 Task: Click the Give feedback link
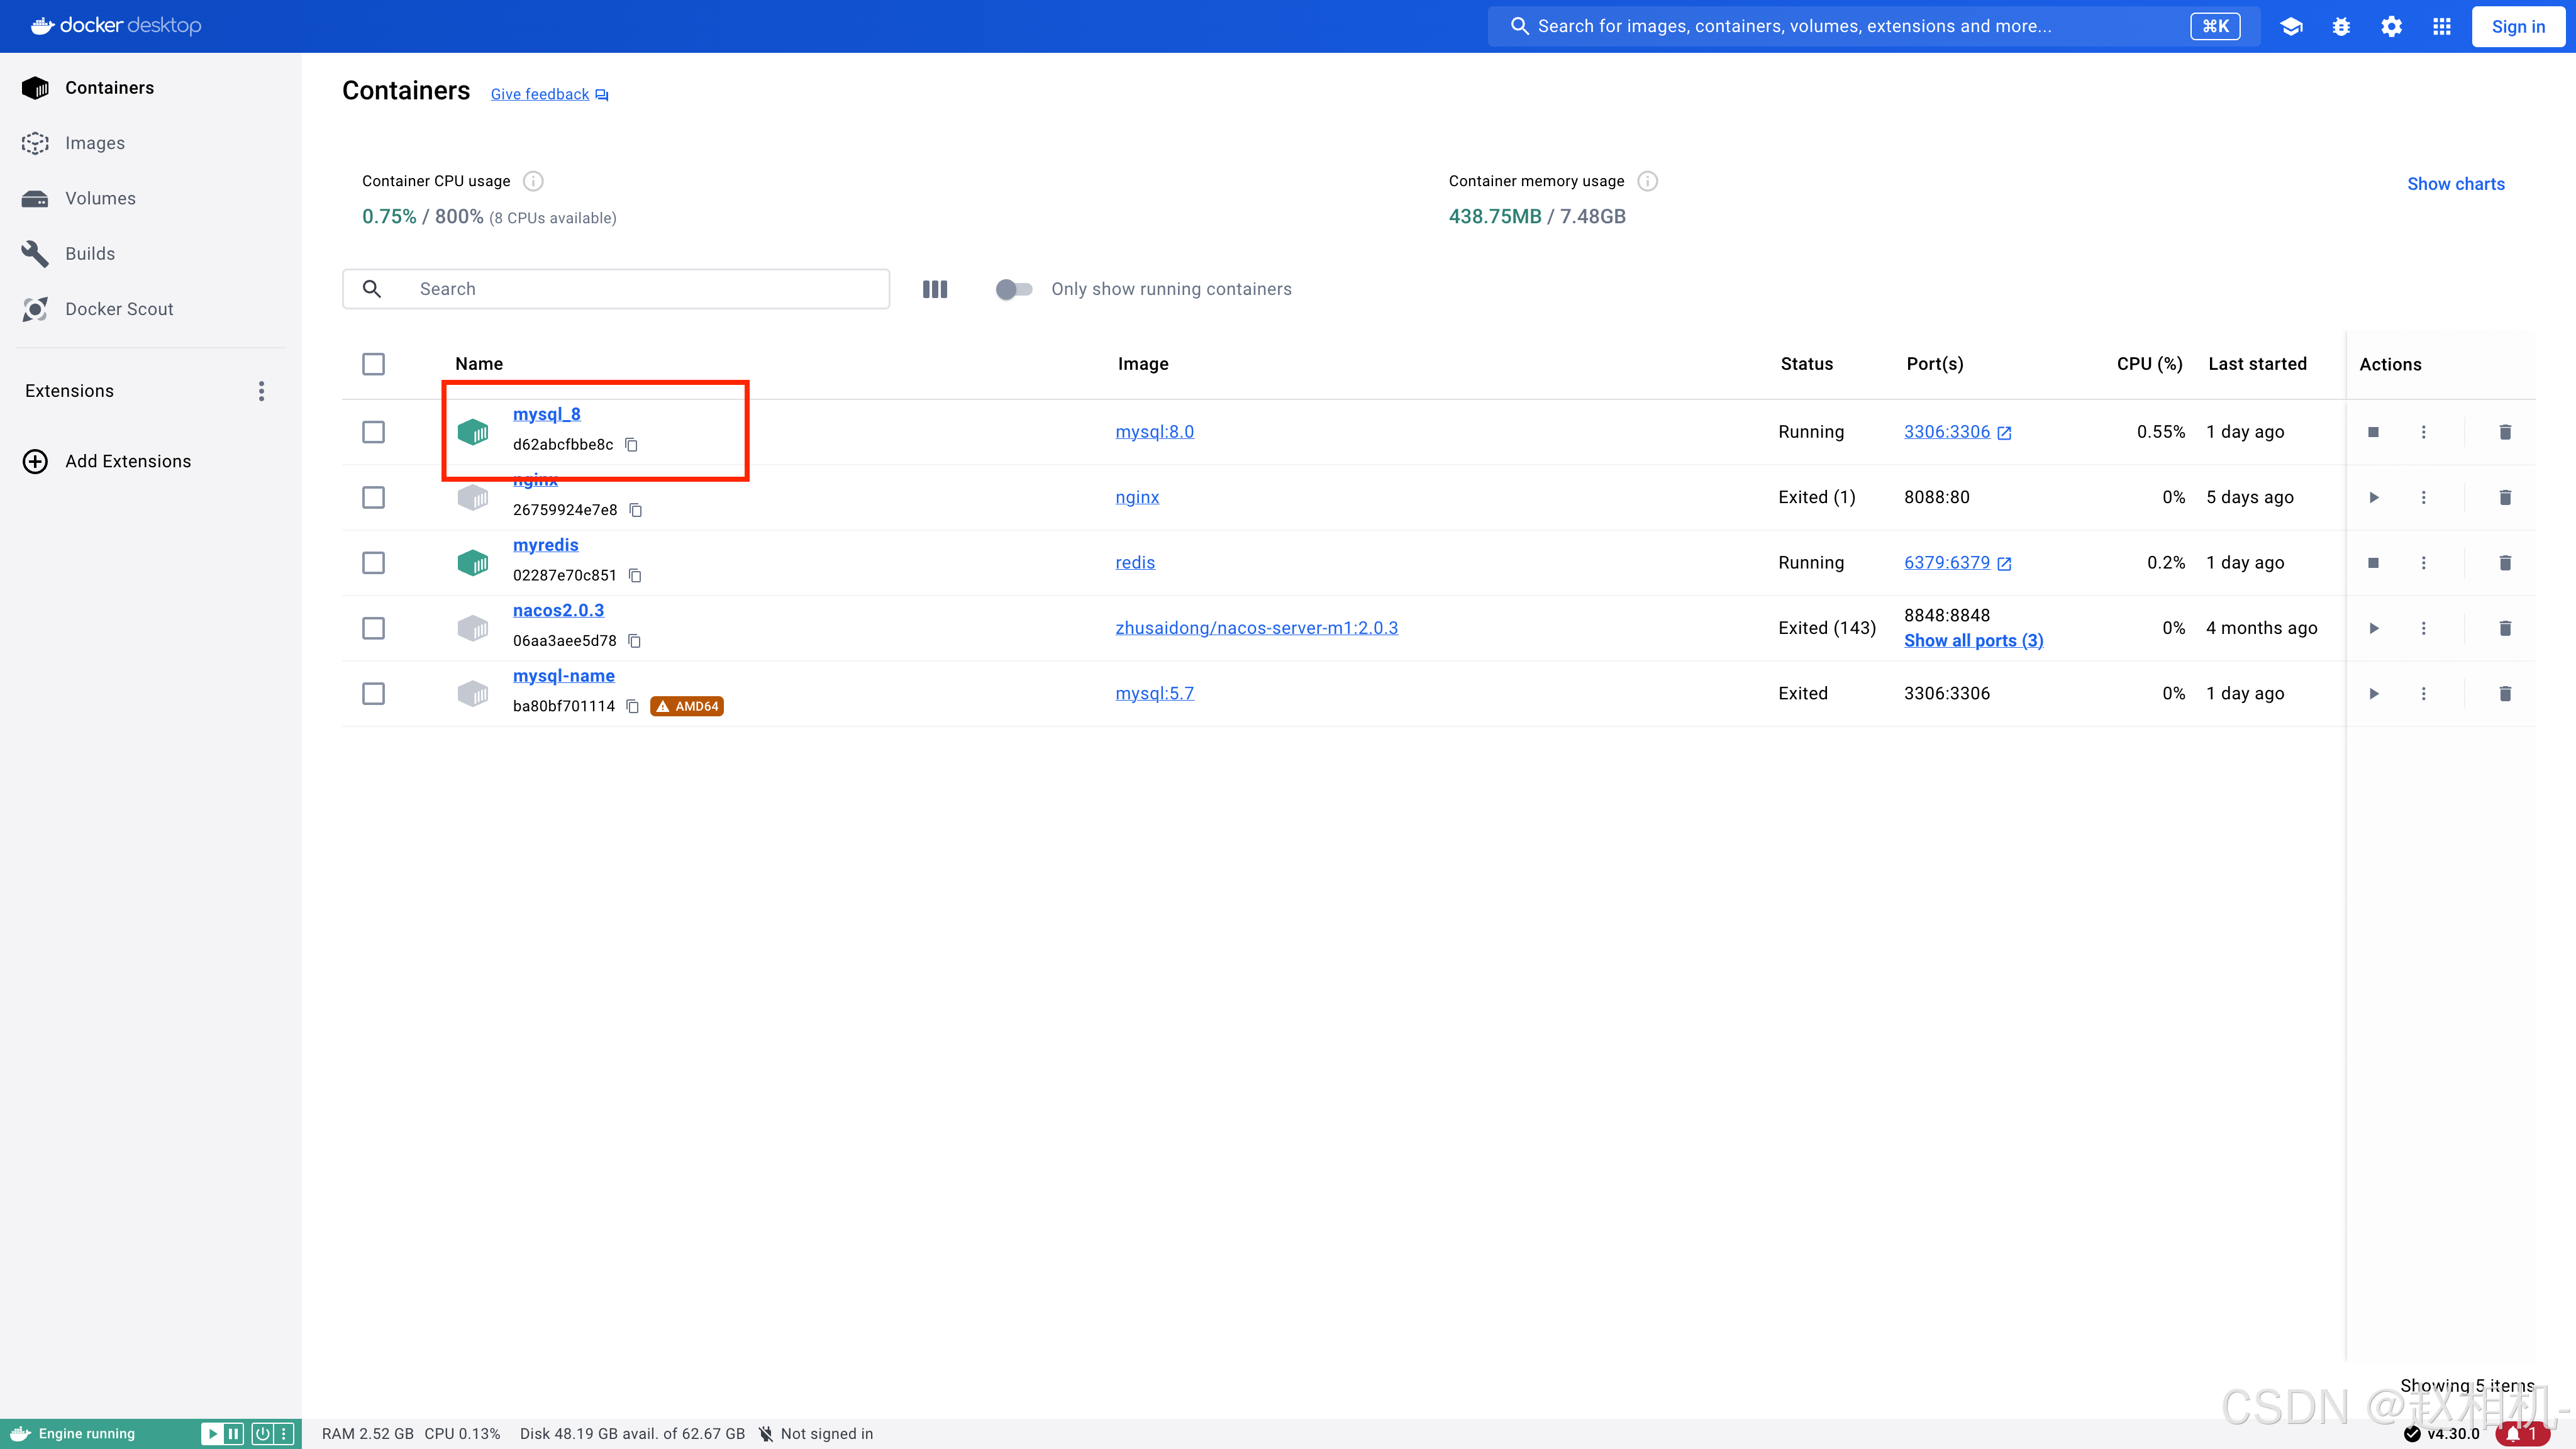click(549, 94)
